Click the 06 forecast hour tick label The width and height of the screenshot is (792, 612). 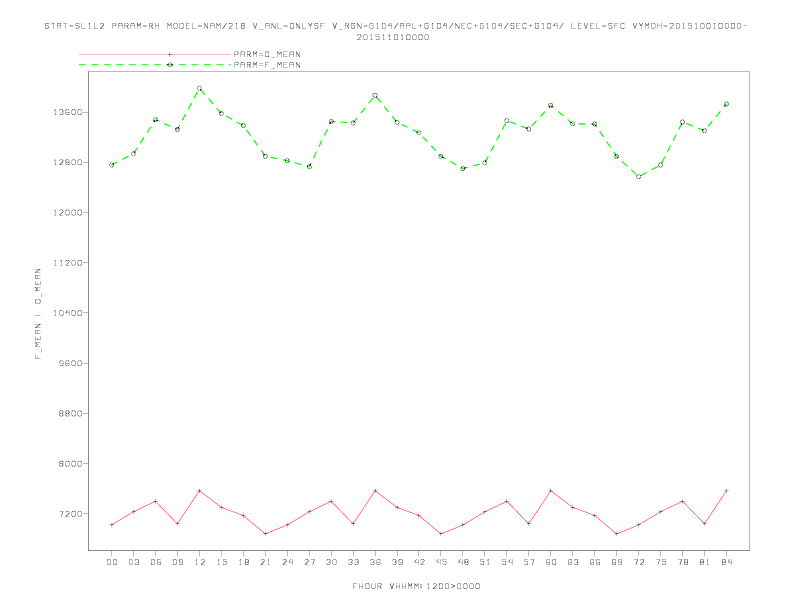coord(156,562)
